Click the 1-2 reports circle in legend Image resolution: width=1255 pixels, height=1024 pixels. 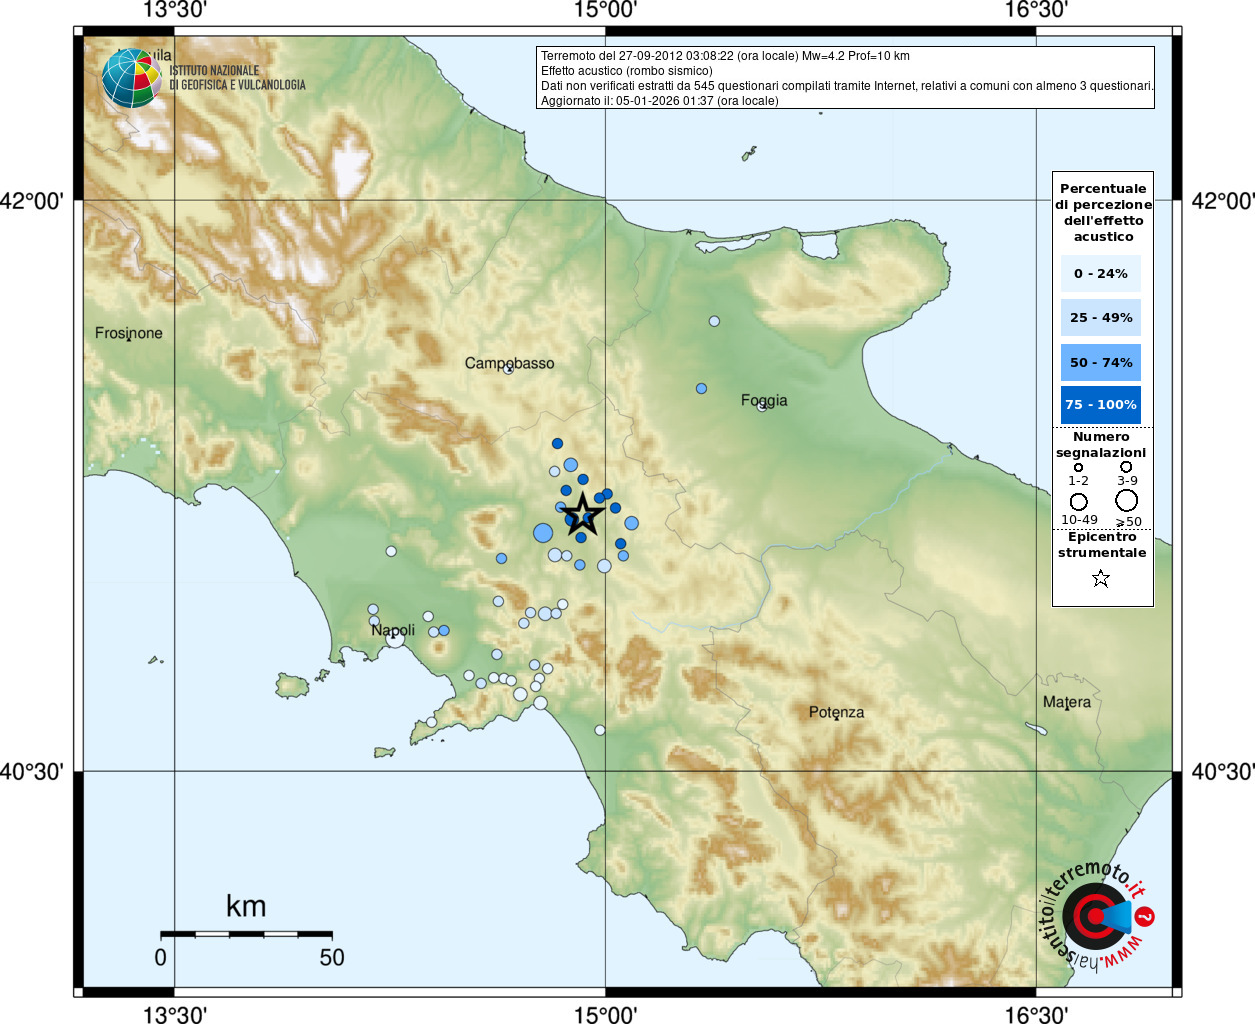1078,467
